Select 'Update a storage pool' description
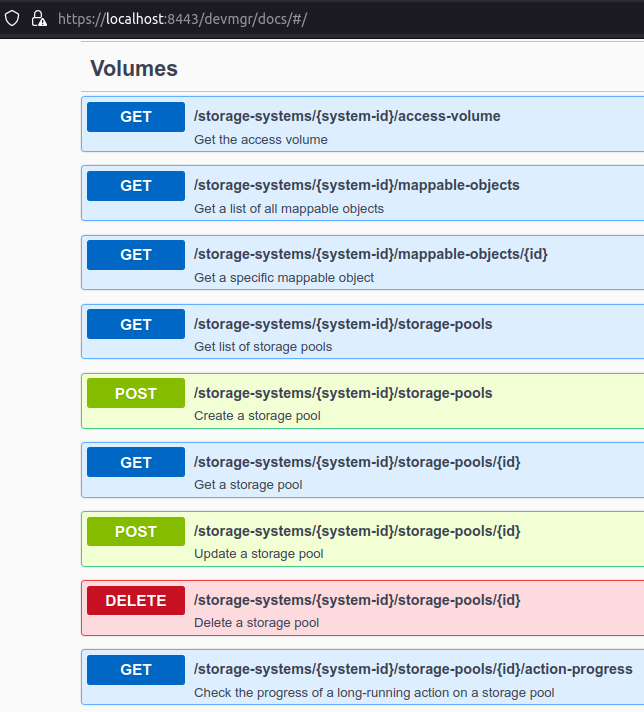 258,554
